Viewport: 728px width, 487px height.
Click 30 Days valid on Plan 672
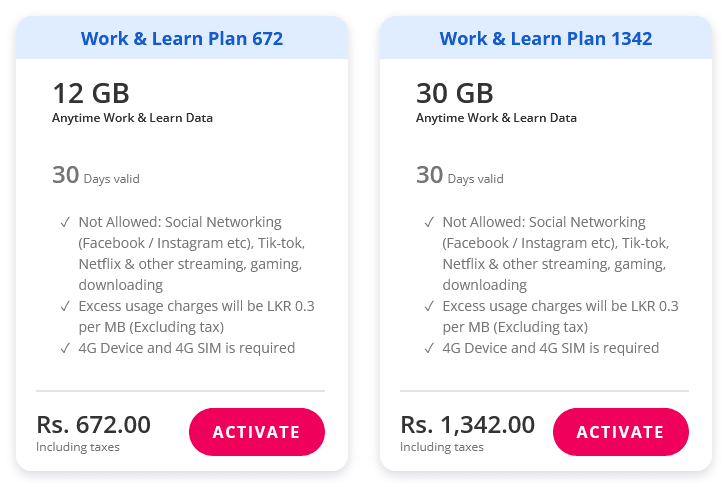[x=96, y=176]
